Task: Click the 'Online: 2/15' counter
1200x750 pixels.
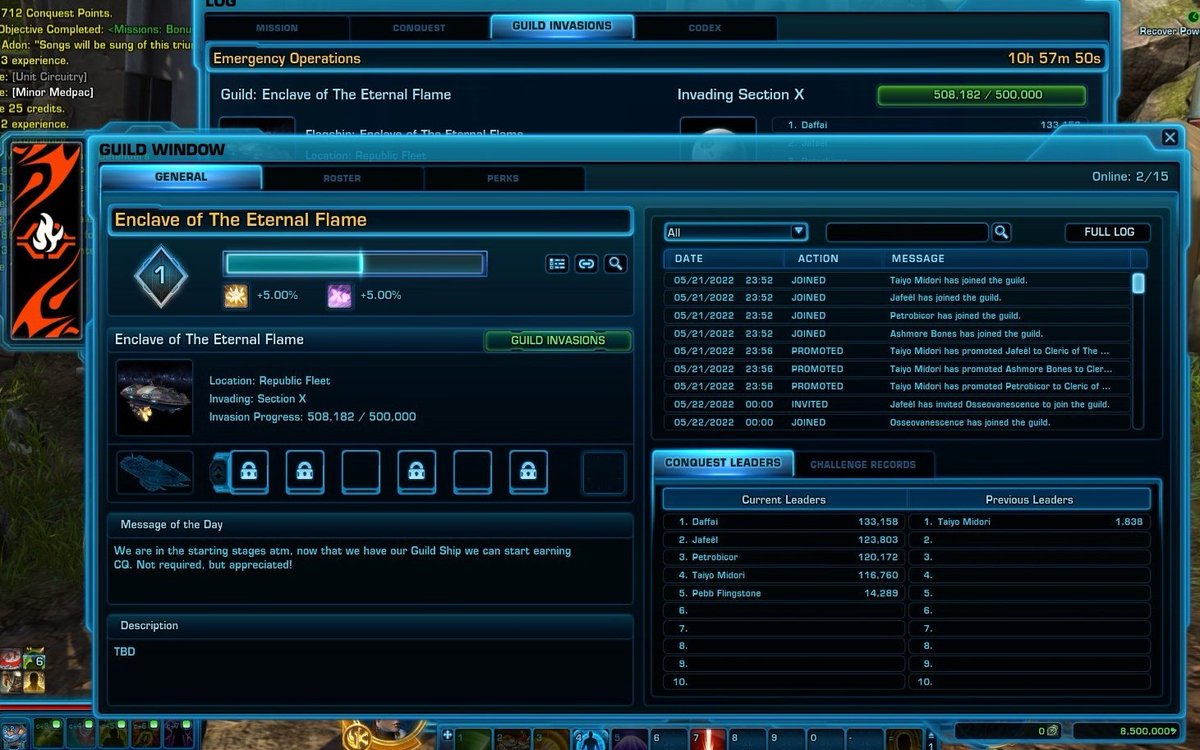Action: point(1130,177)
